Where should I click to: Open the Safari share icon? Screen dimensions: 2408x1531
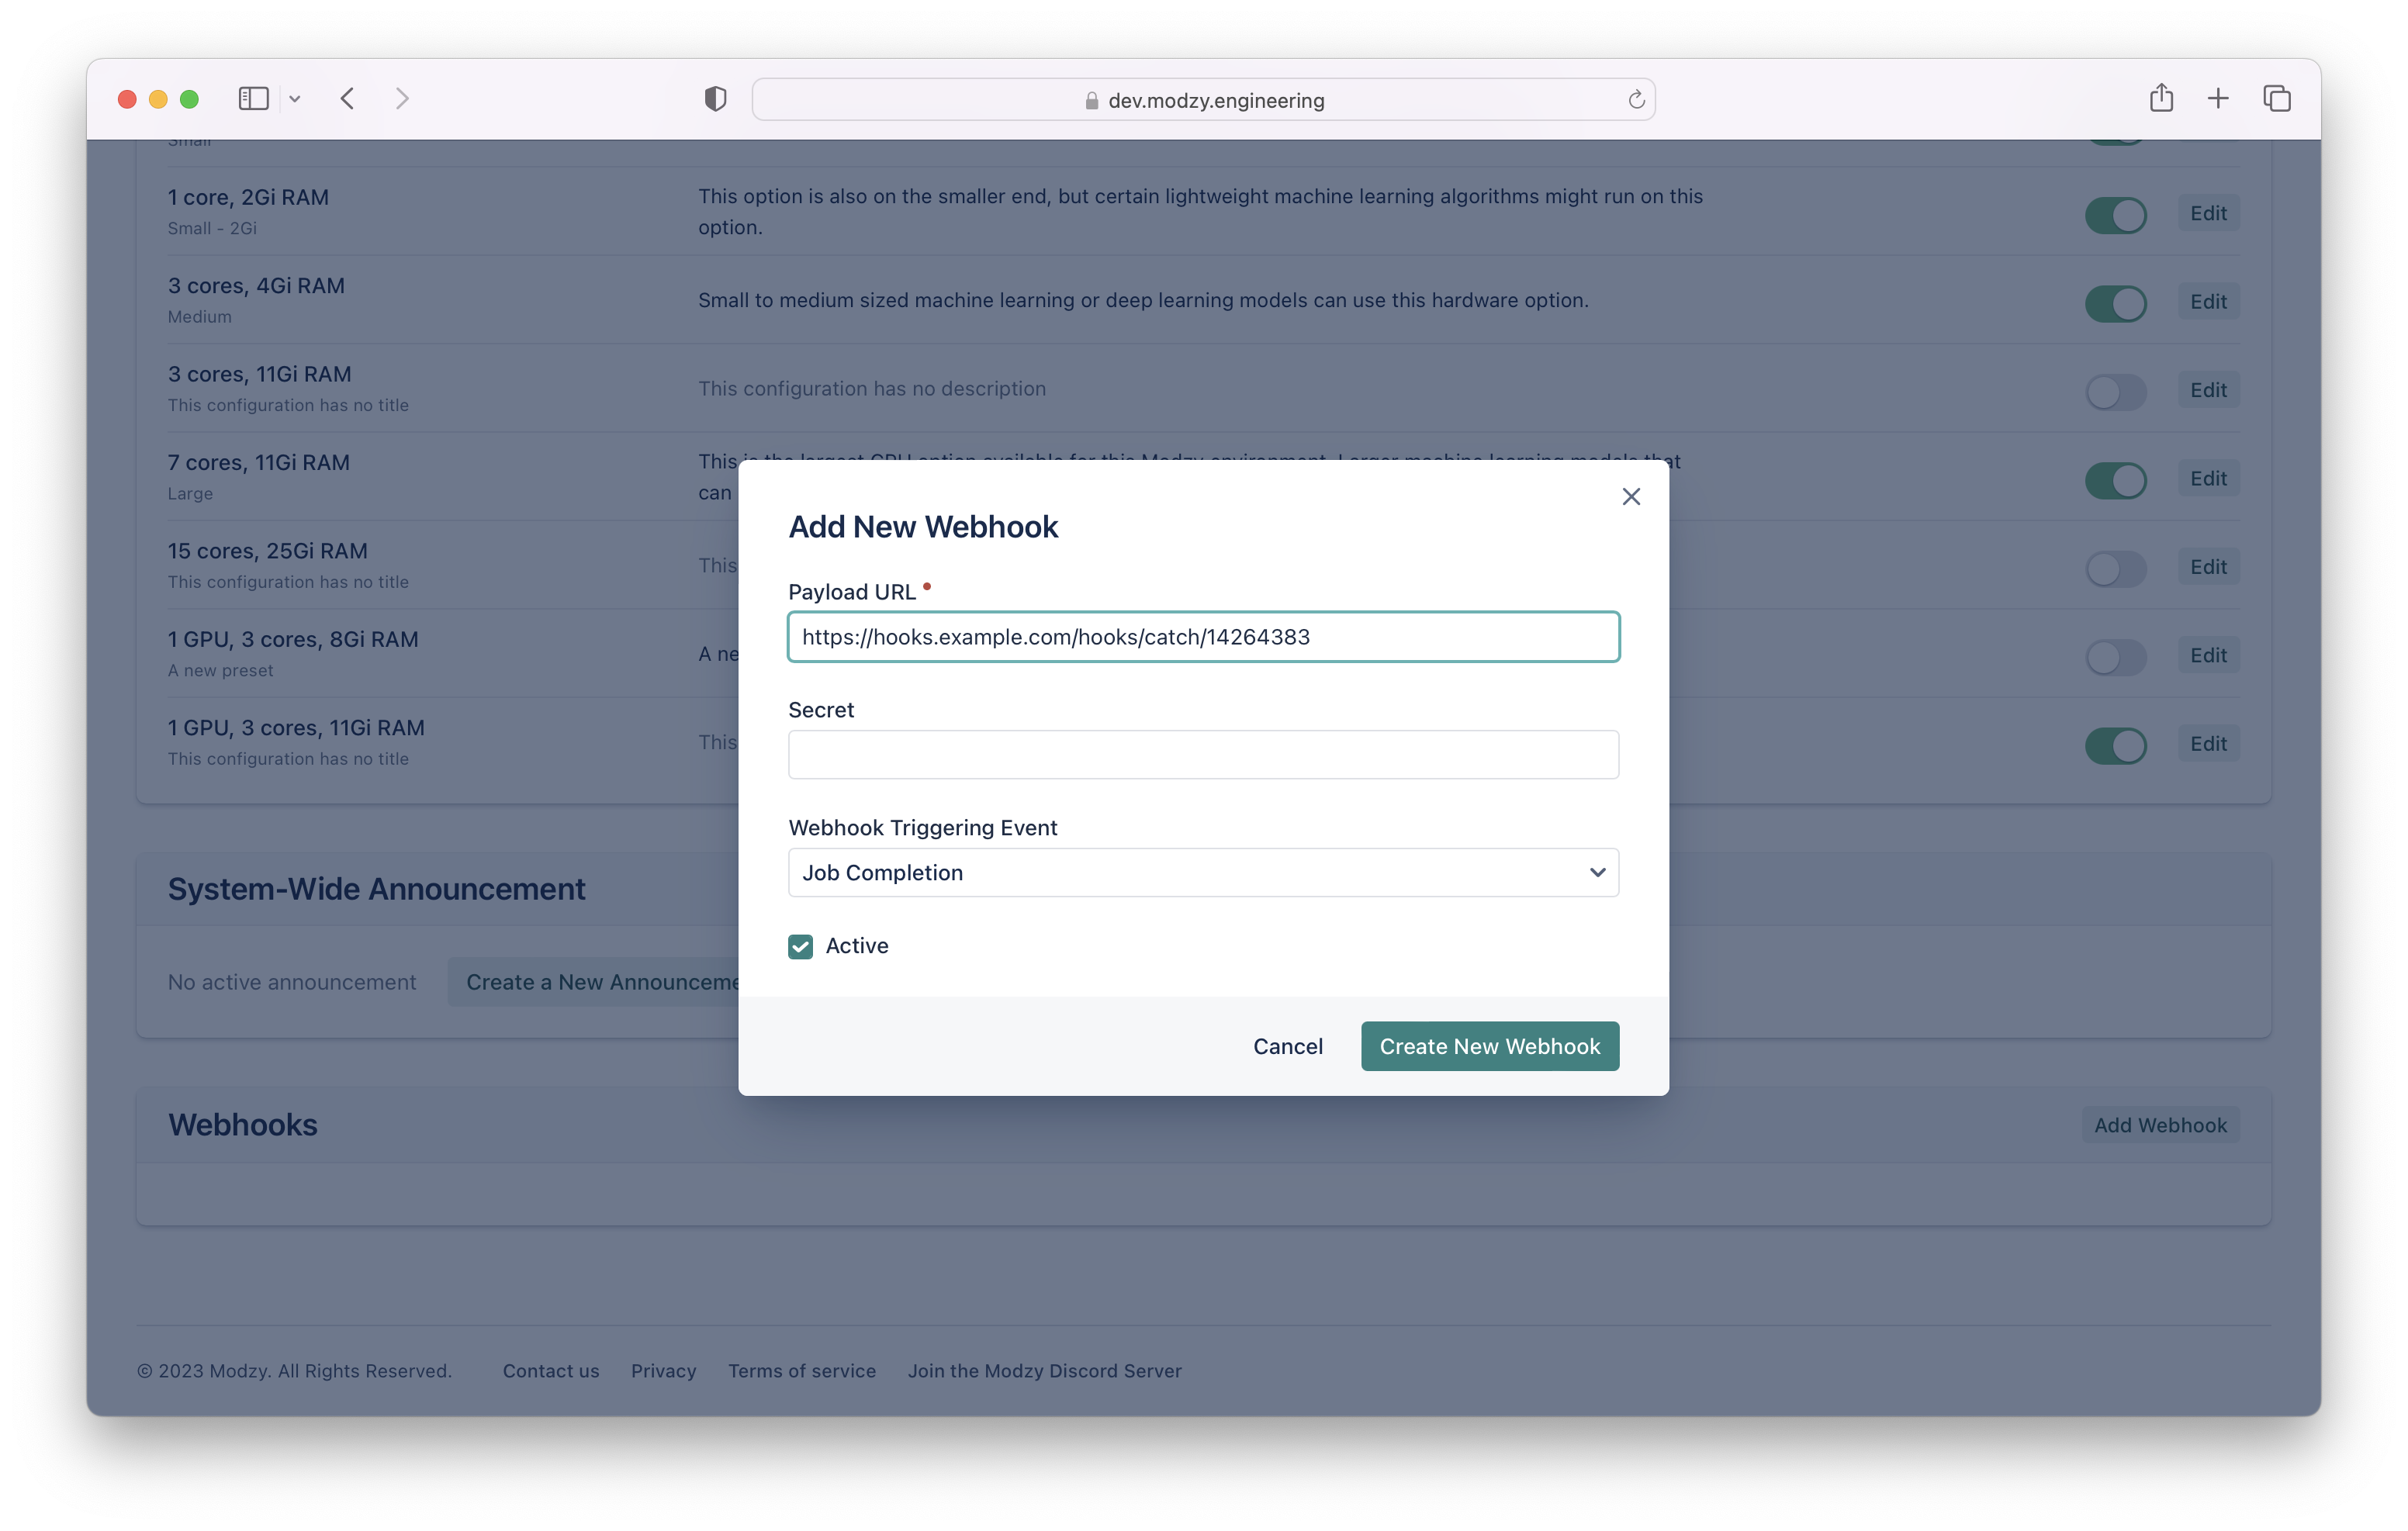(x=2161, y=98)
